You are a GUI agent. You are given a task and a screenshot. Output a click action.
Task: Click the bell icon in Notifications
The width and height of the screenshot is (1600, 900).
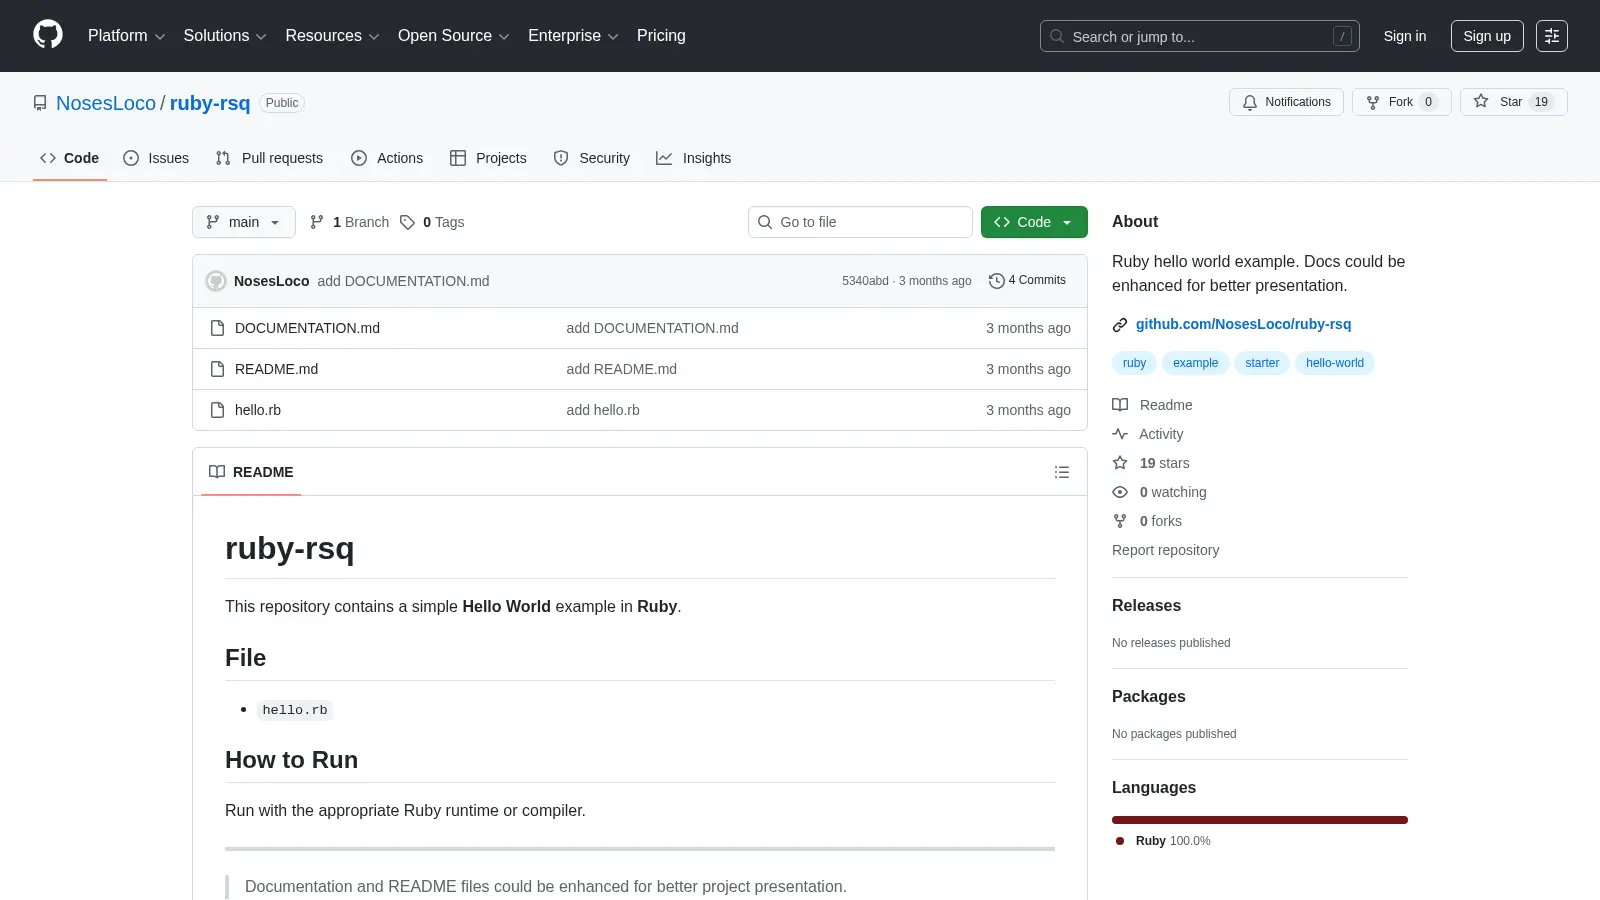coord(1250,102)
